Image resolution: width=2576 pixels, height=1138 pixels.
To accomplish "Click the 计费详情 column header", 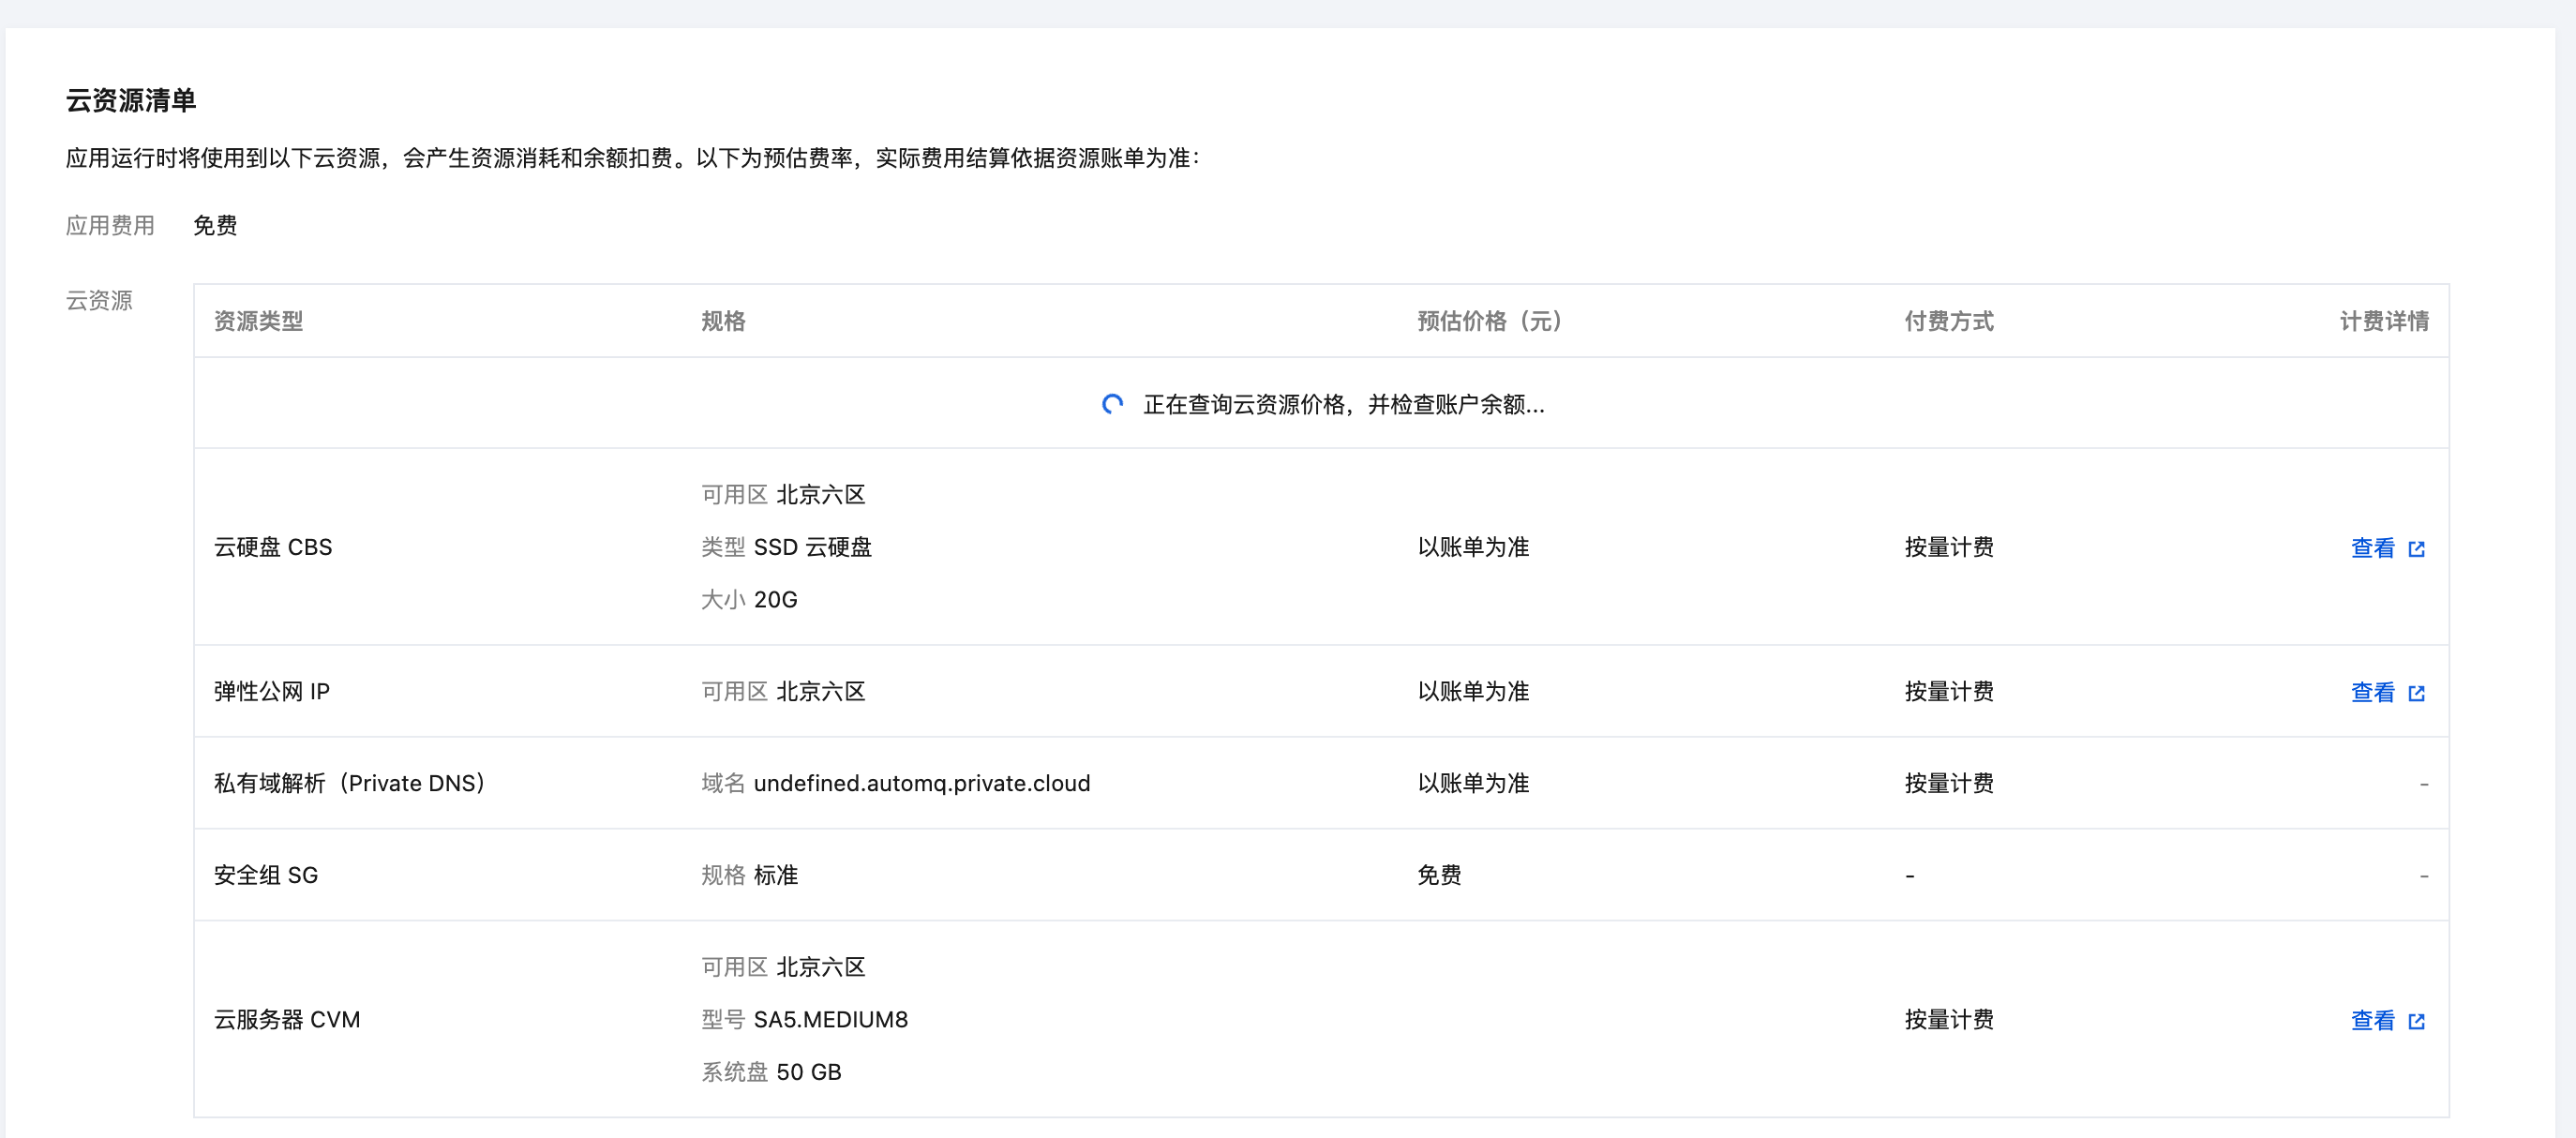I will coord(2383,321).
